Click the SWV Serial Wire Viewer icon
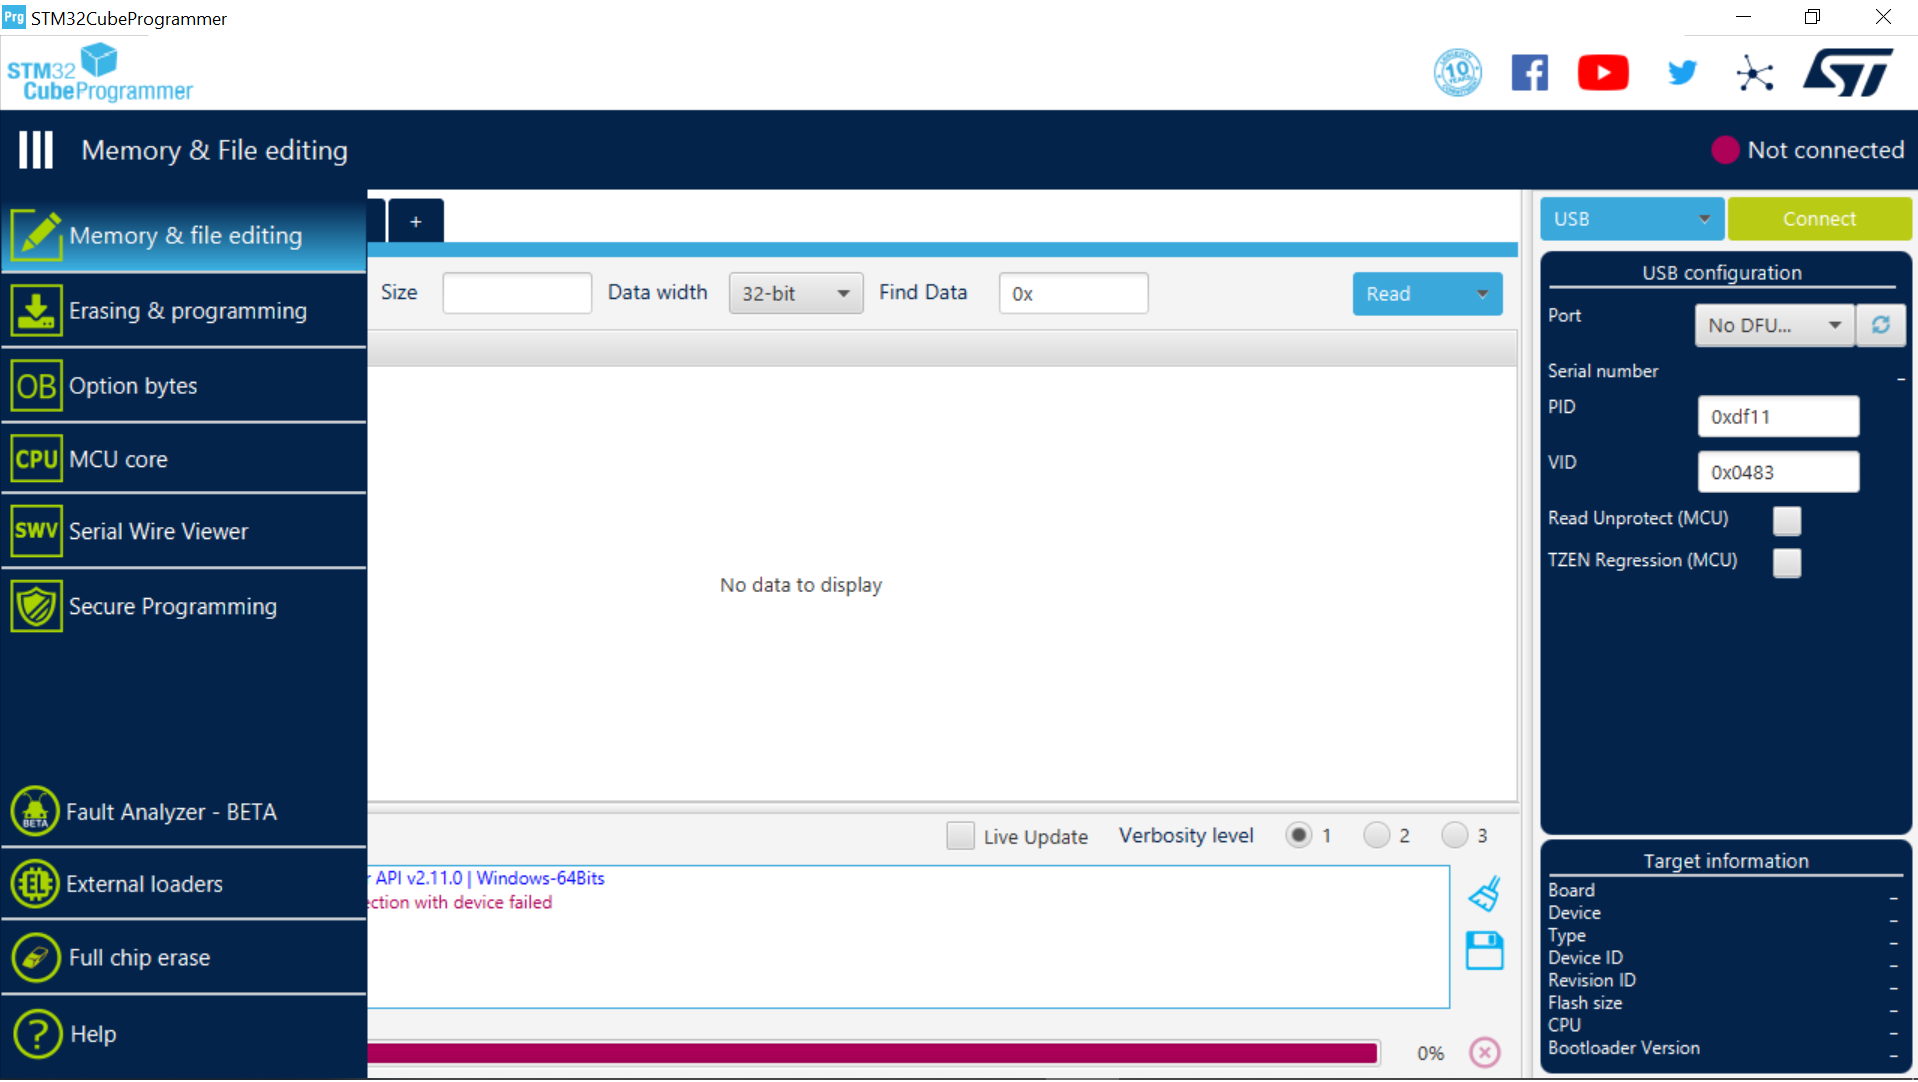The height and width of the screenshot is (1082, 1918). pos(37,531)
